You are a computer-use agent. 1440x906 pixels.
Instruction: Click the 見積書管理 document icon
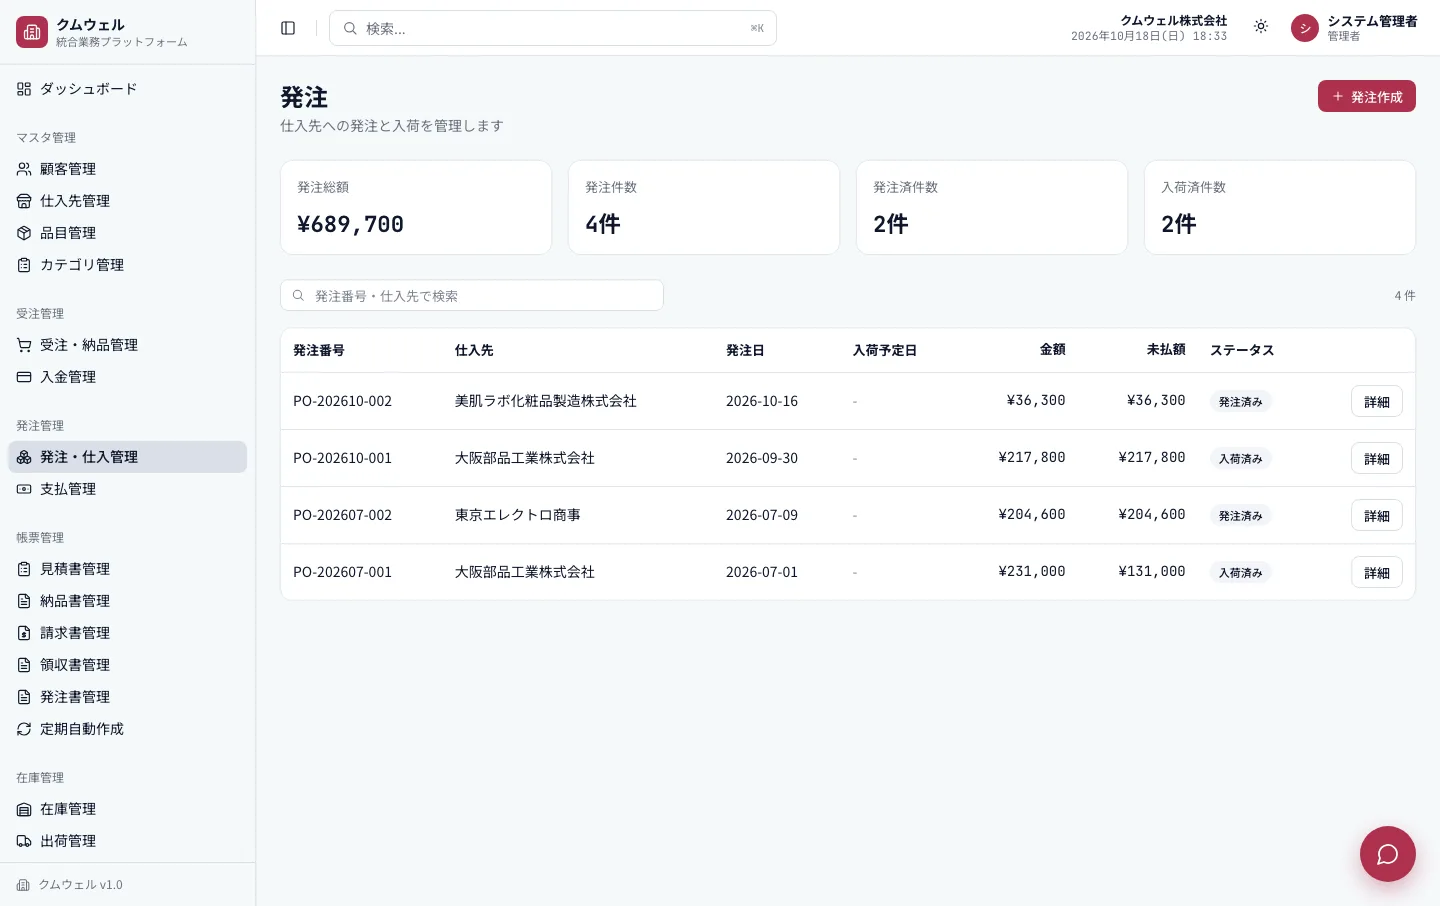coord(24,569)
